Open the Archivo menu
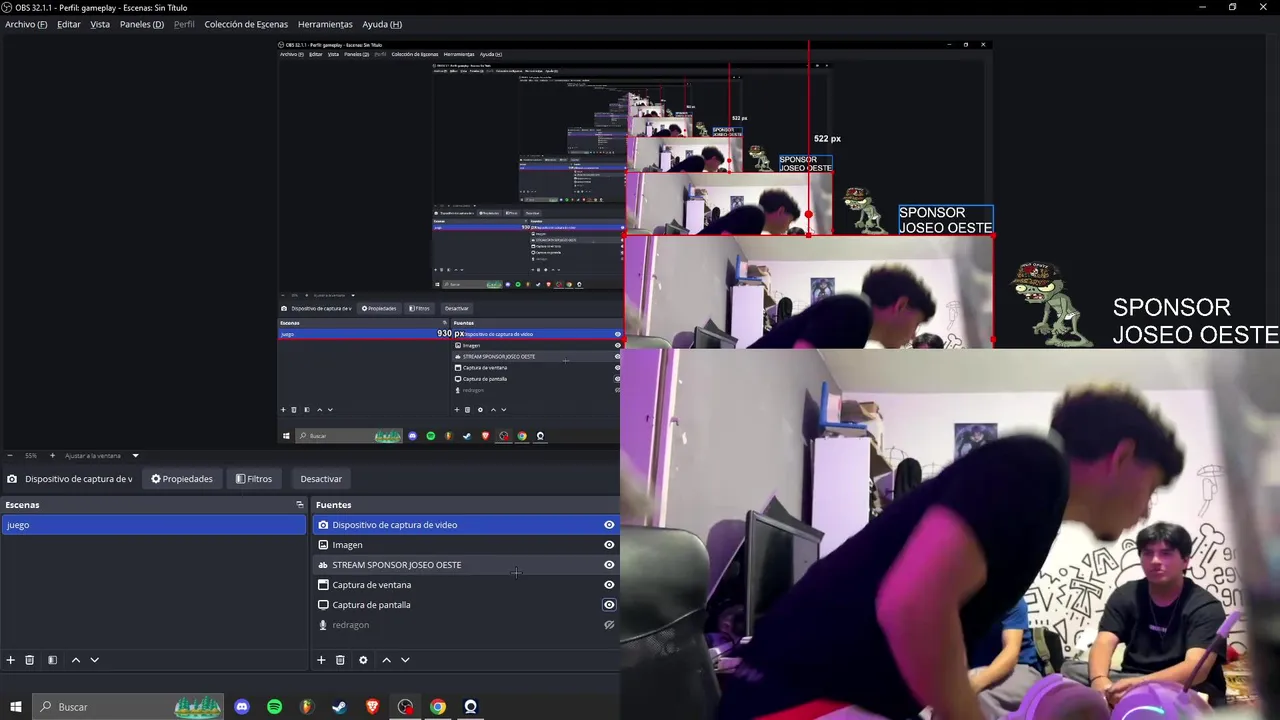The height and width of the screenshot is (720, 1280). (26, 24)
